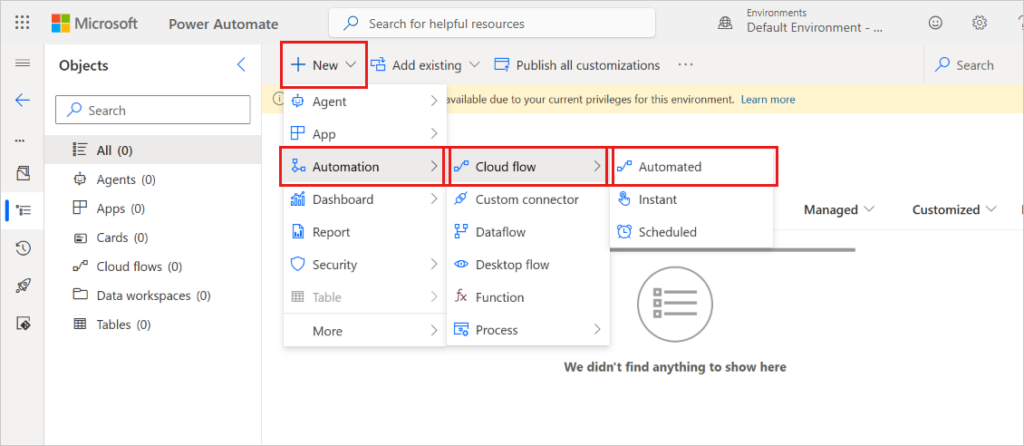Click the hamburger navigation menu icon
The image size is (1024, 446).
(22, 63)
